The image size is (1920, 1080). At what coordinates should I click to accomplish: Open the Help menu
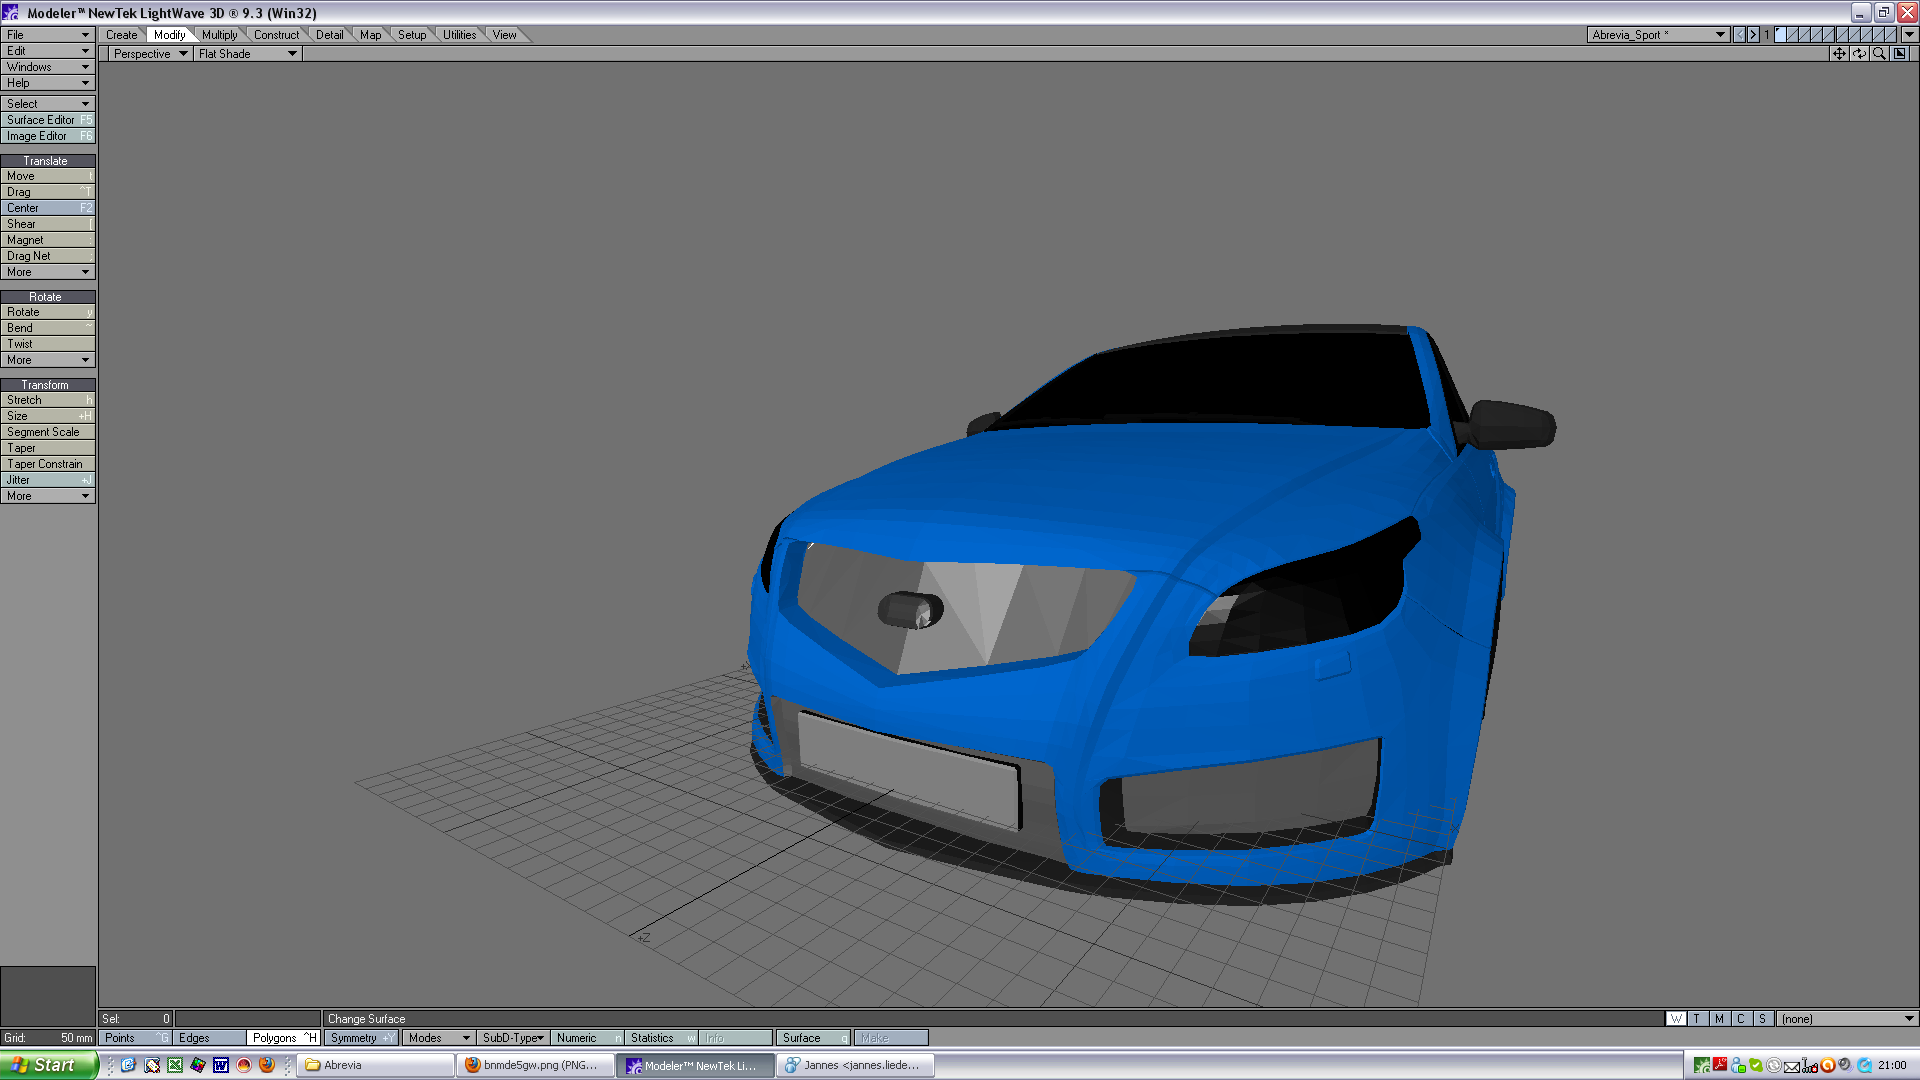[x=48, y=83]
